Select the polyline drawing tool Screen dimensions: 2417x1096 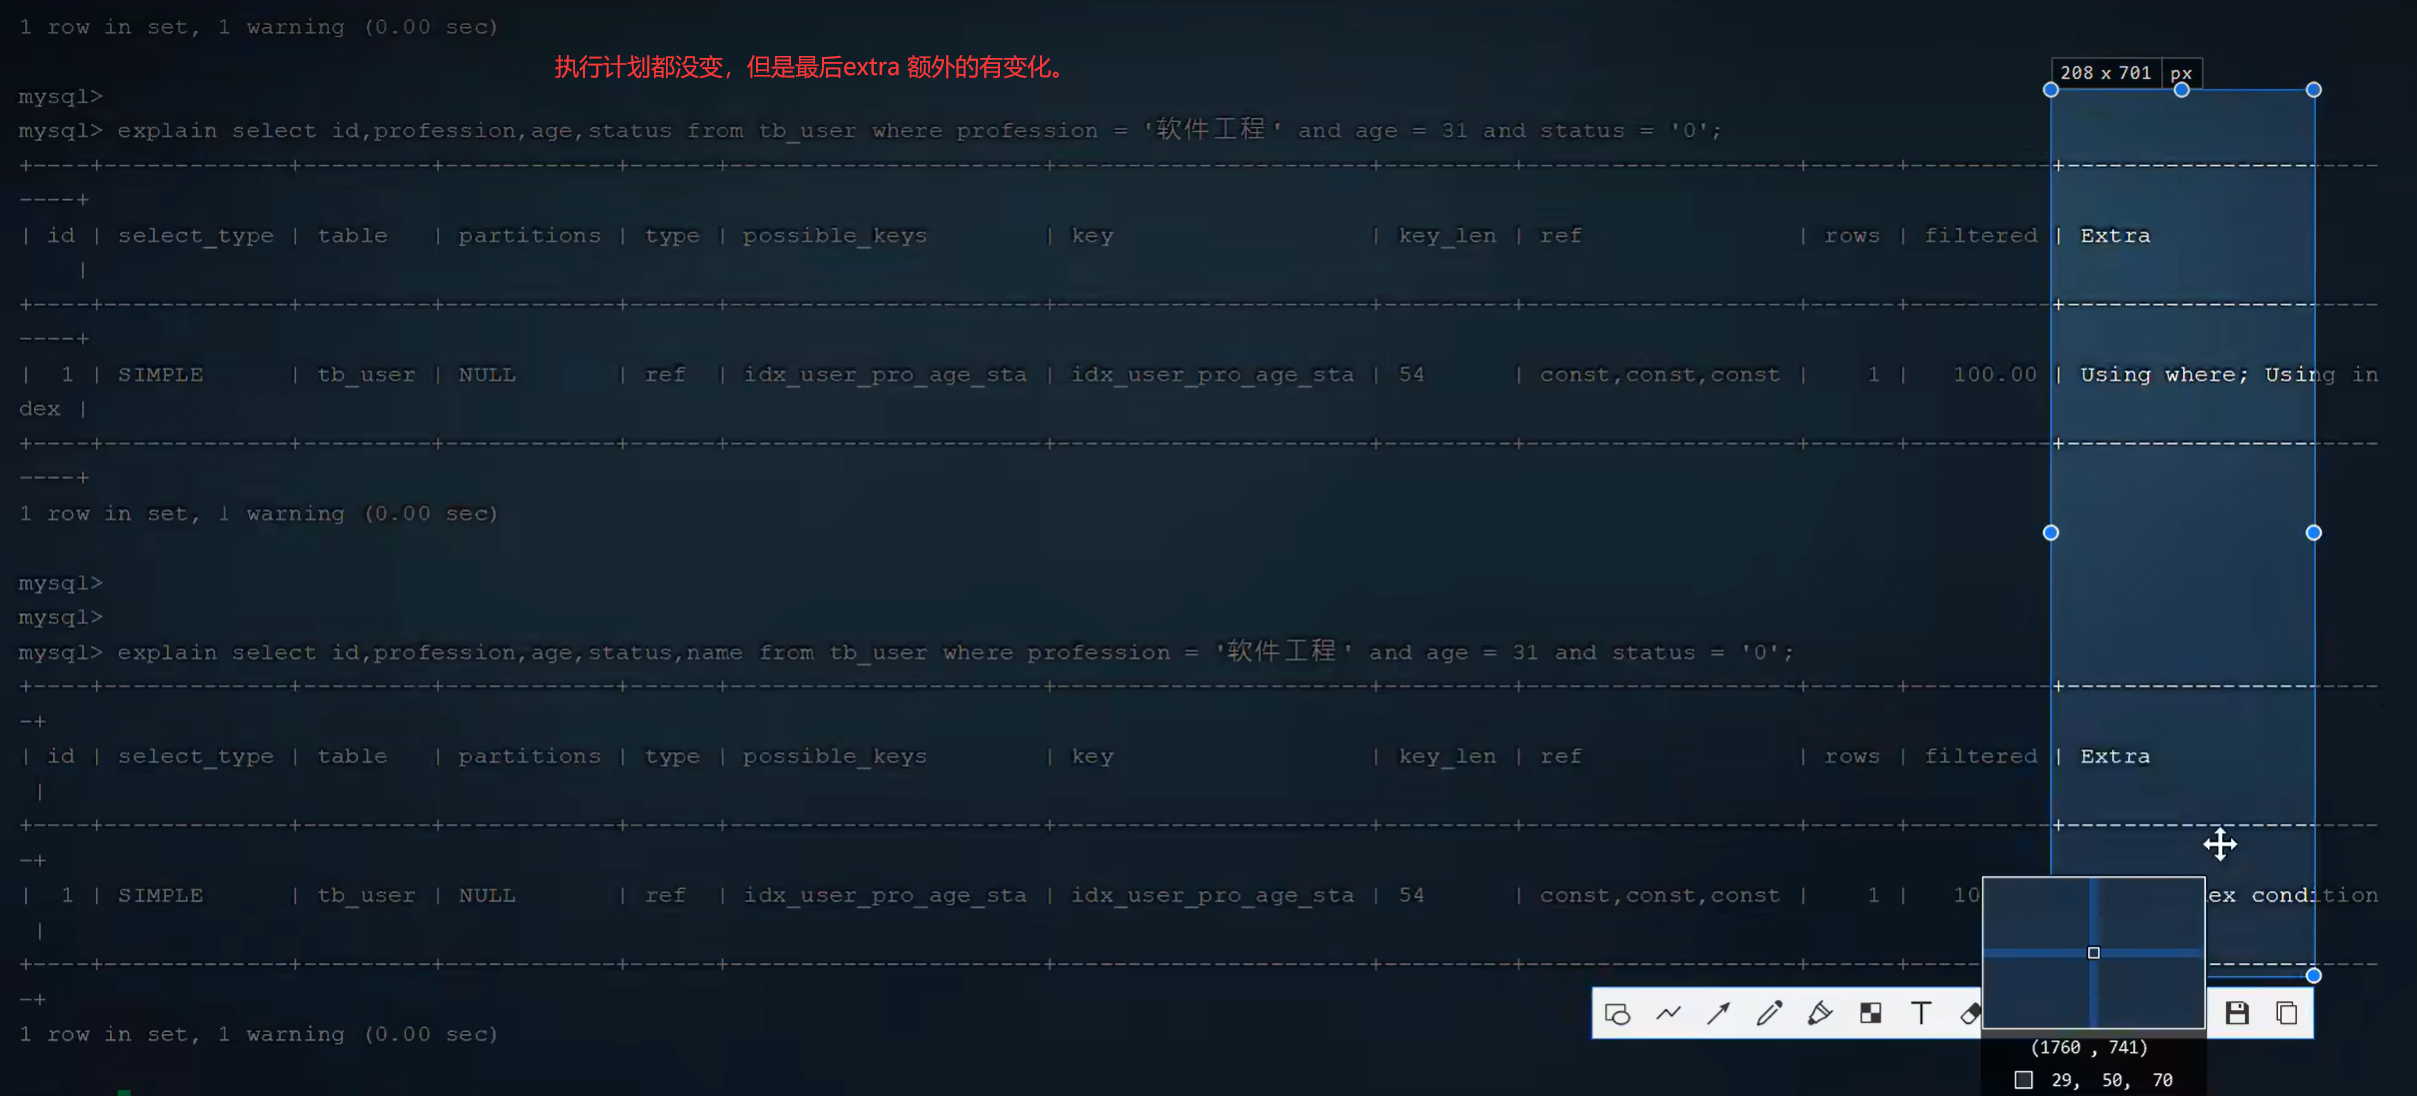click(1668, 1014)
